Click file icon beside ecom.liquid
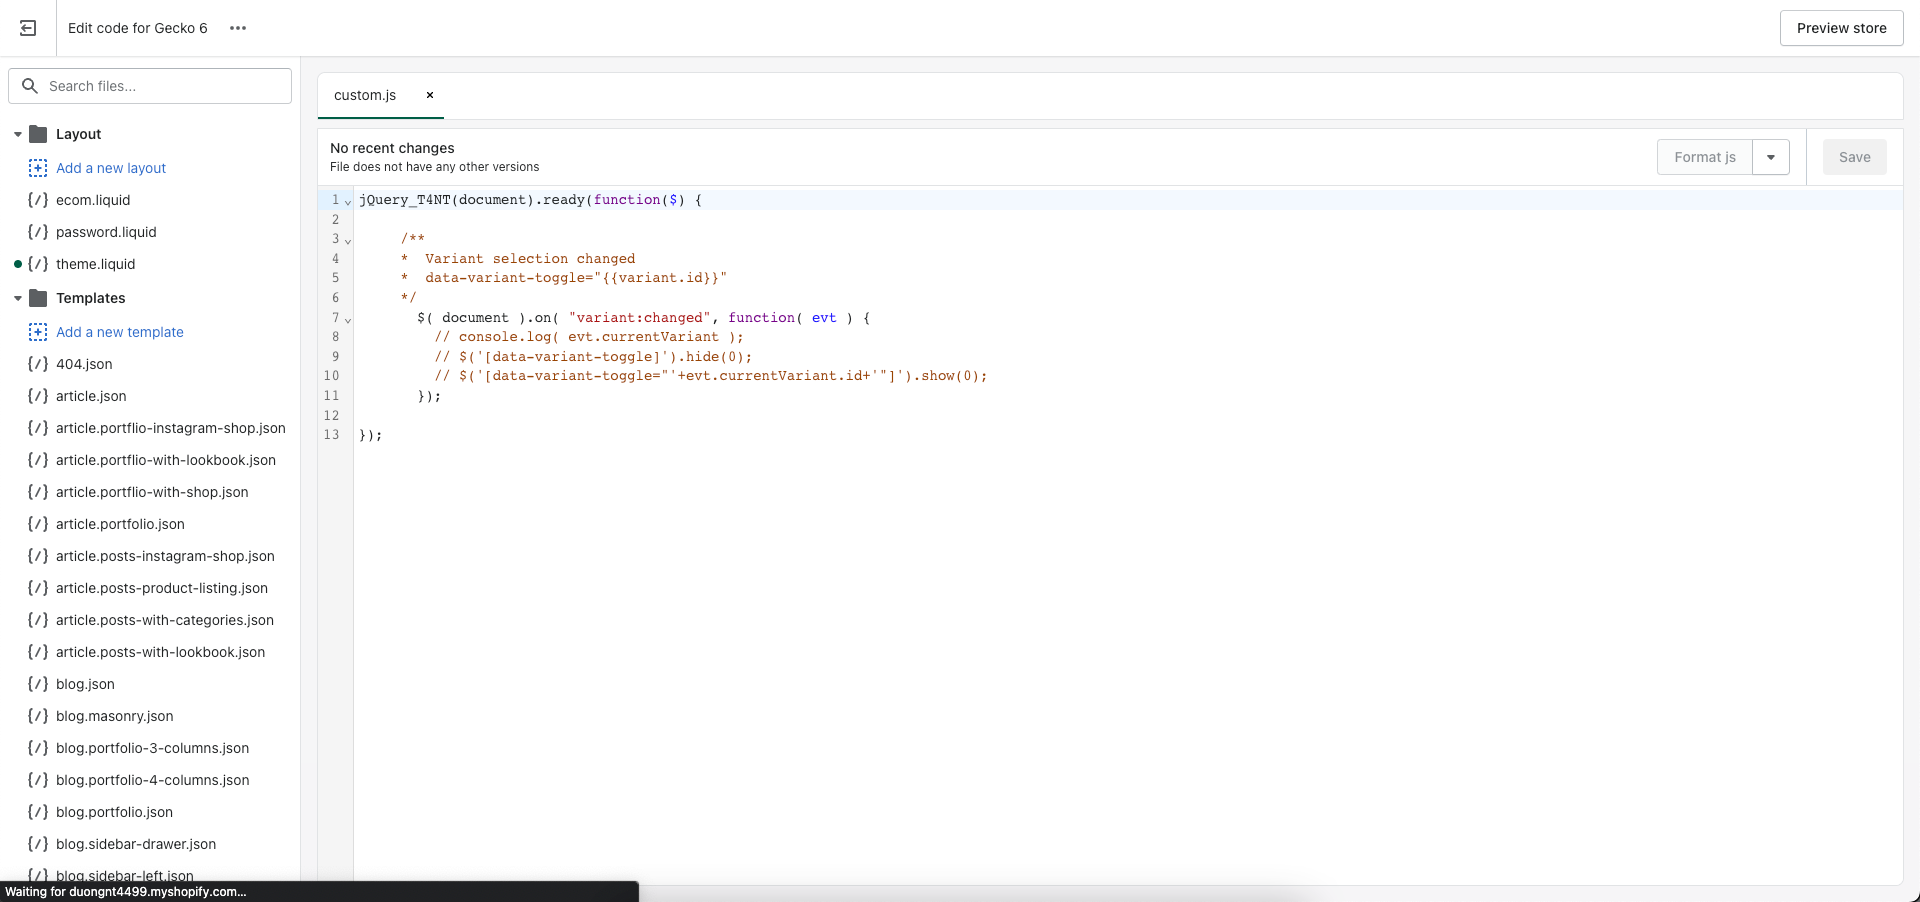 tap(38, 200)
